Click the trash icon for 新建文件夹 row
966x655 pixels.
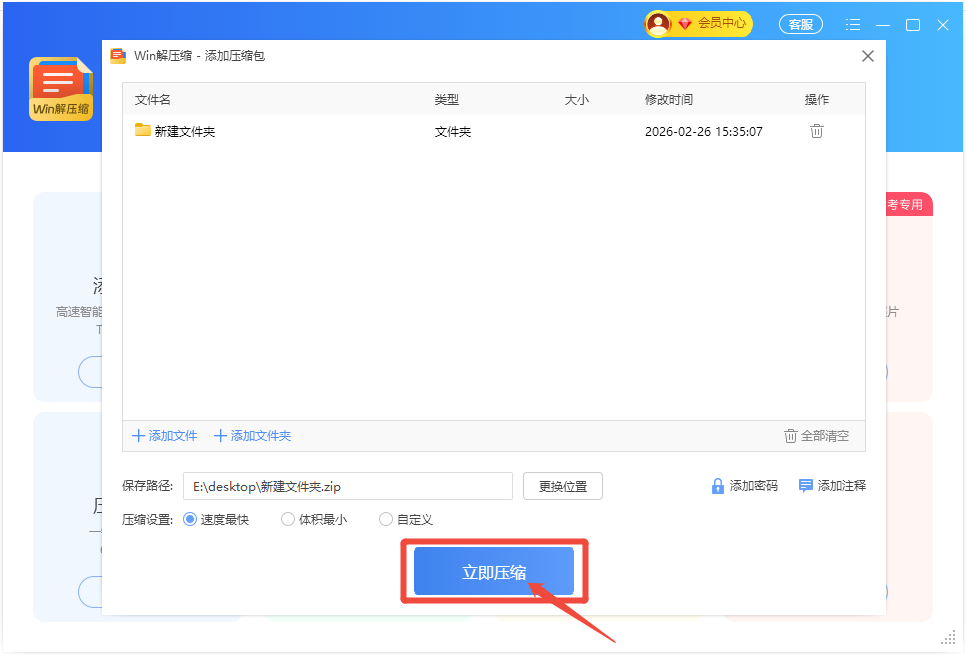coord(816,131)
